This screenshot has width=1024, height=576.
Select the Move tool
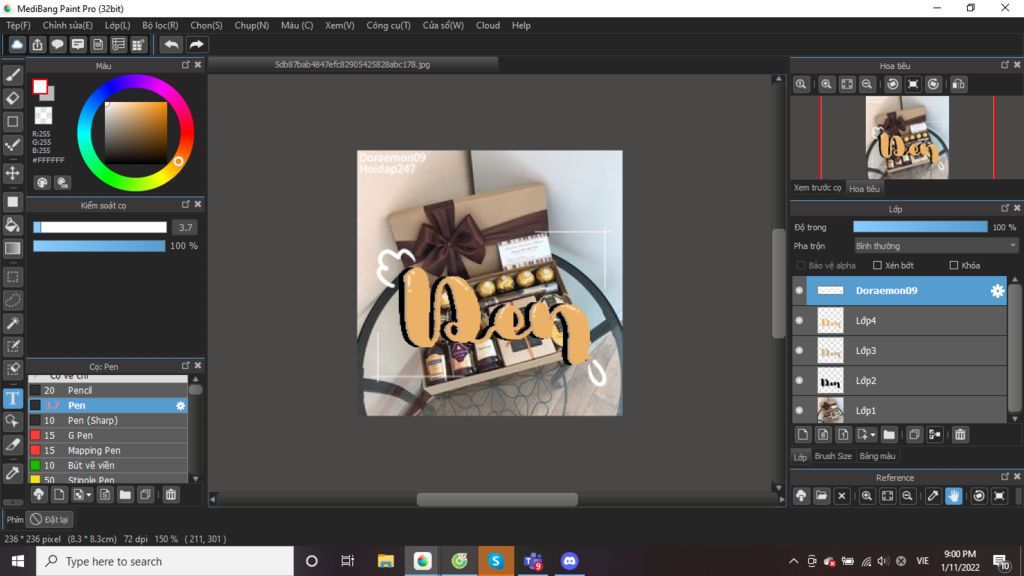12,173
